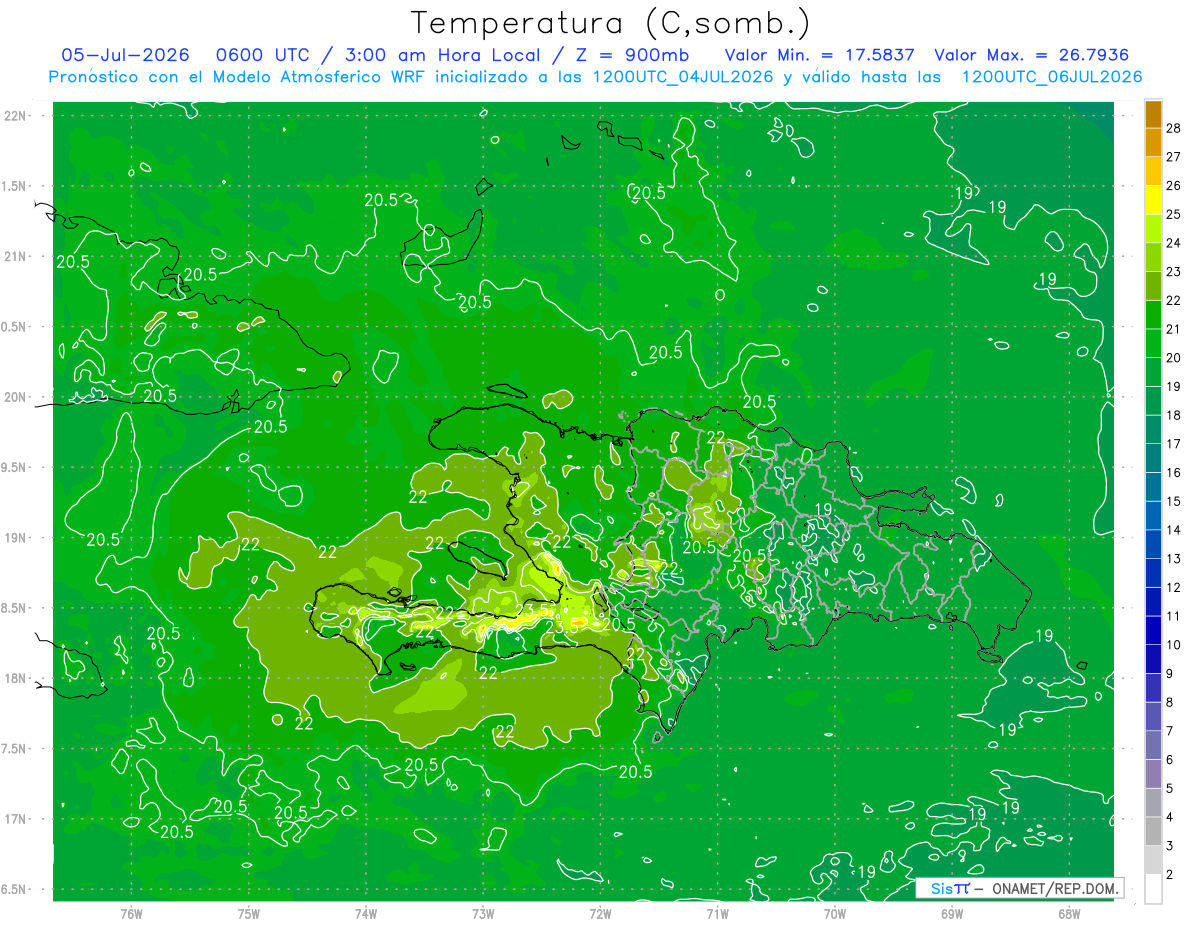Click the blue swatch between 14 and 15
1200x927 pixels.
tap(1153, 515)
